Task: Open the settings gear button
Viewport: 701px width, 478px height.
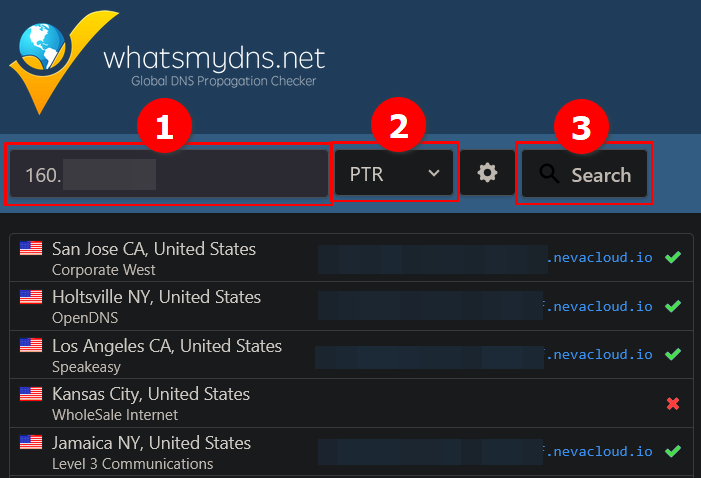Action: coord(487,173)
